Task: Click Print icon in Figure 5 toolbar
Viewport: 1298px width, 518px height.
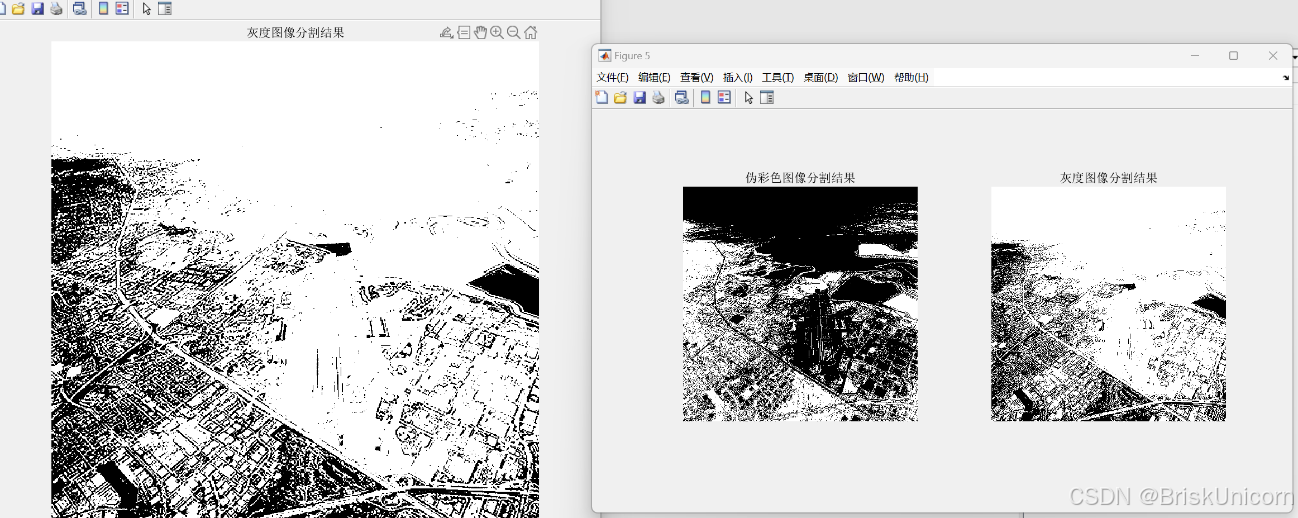Action: (658, 97)
